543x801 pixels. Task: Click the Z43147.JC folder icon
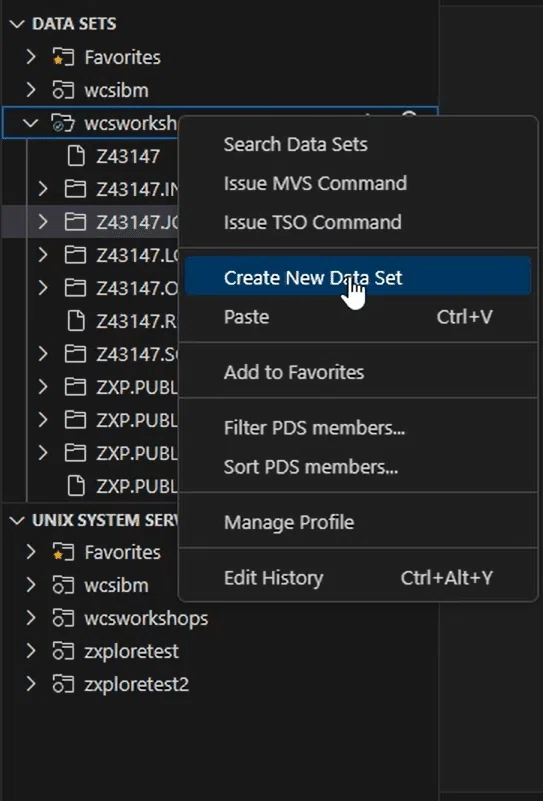click(75, 222)
